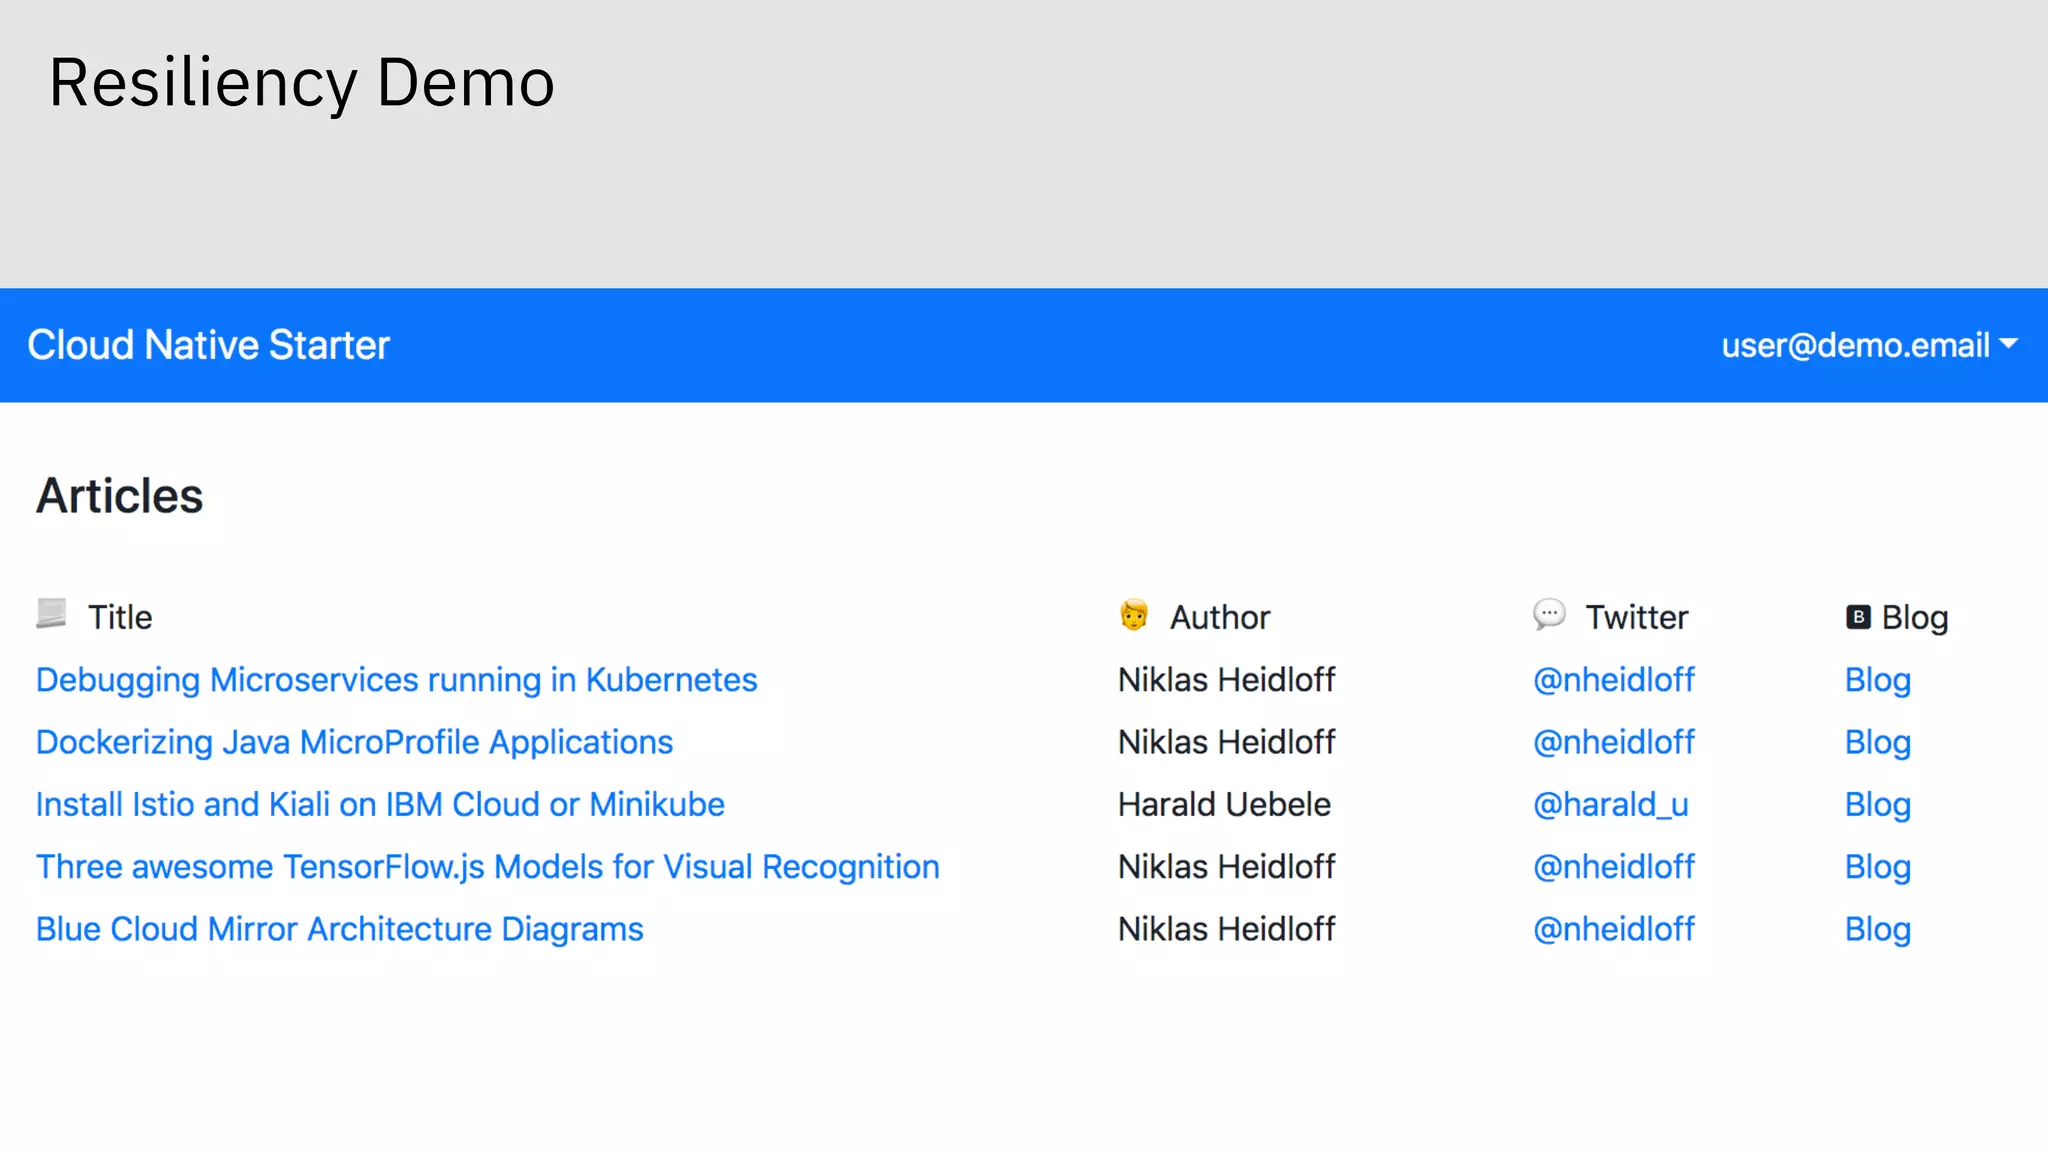Open Install Istio and Kiali article
This screenshot has width=2048, height=1152.
point(380,804)
